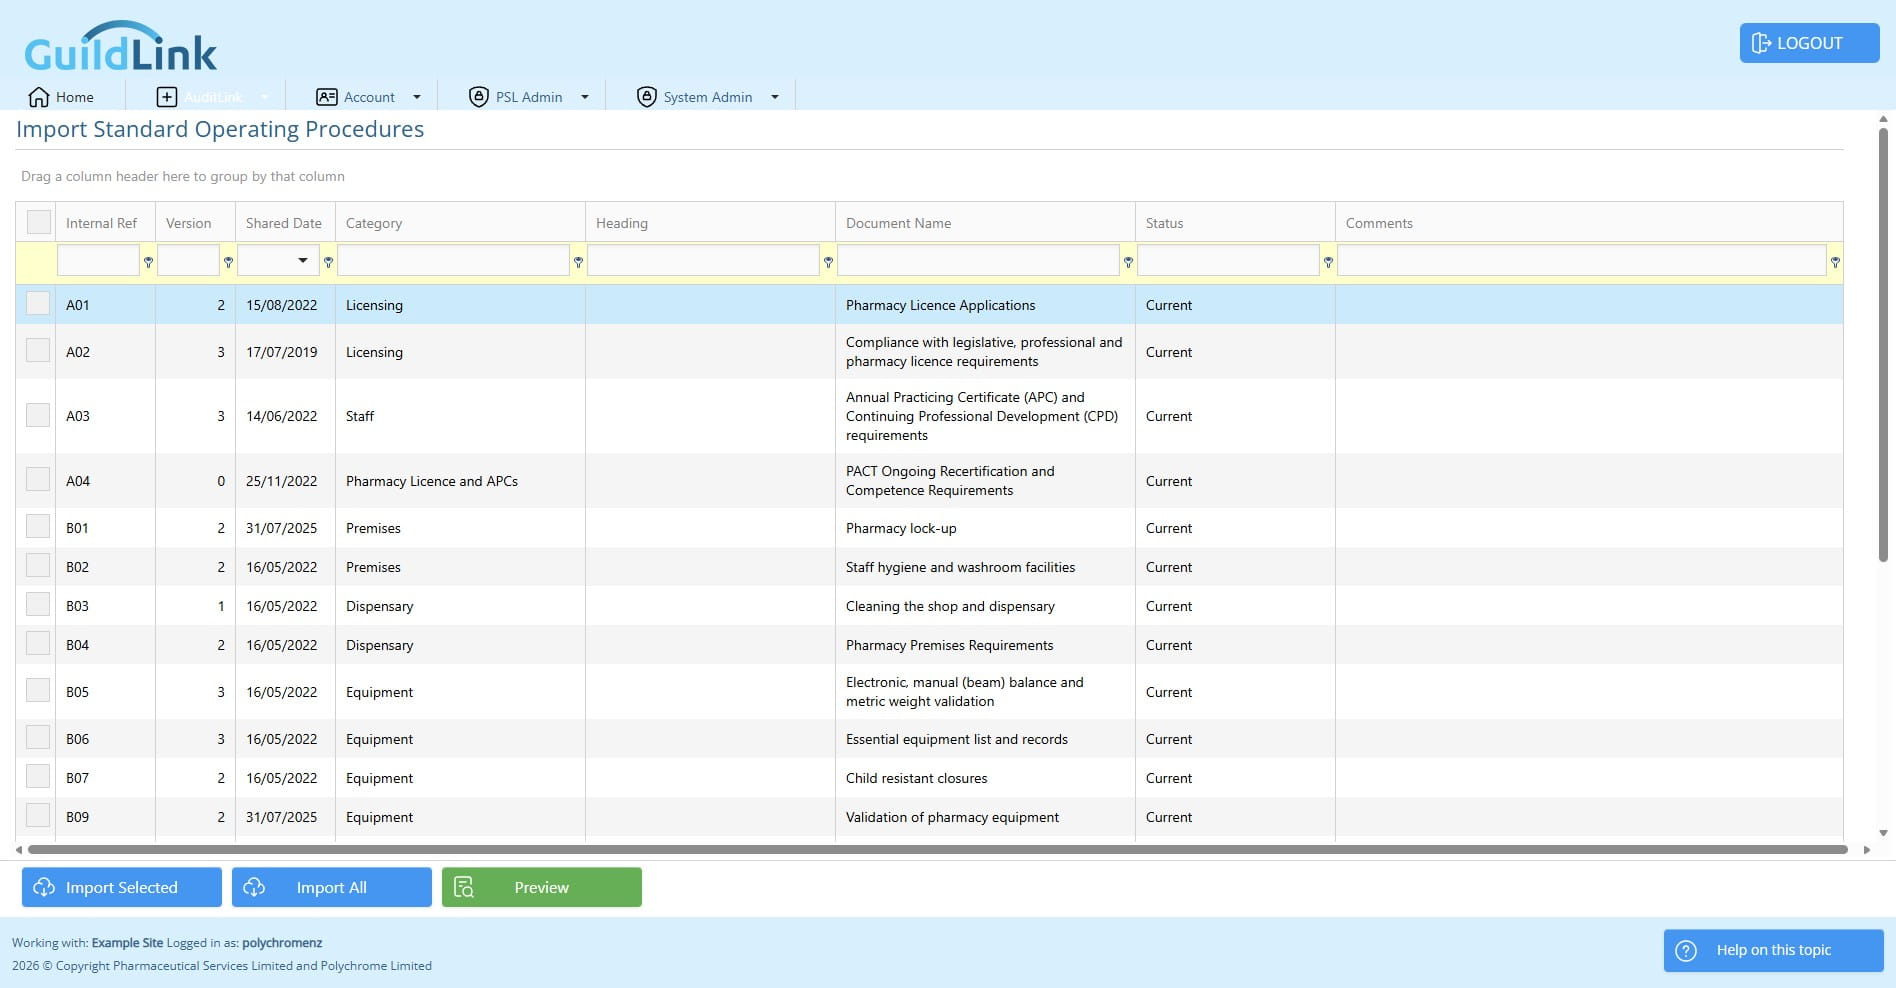
Task: Tick the checkbox for row A03
Action: click(x=38, y=415)
